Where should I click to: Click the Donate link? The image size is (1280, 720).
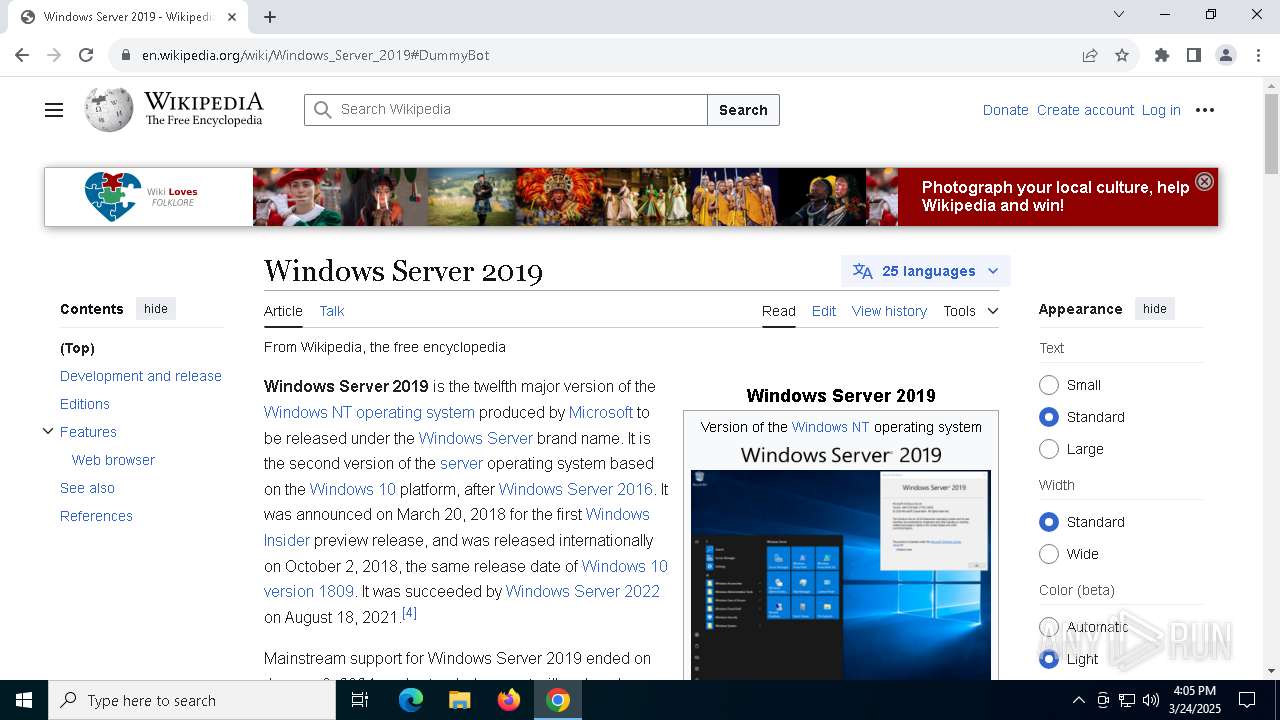pyautogui.click(x=1006, y=110)
